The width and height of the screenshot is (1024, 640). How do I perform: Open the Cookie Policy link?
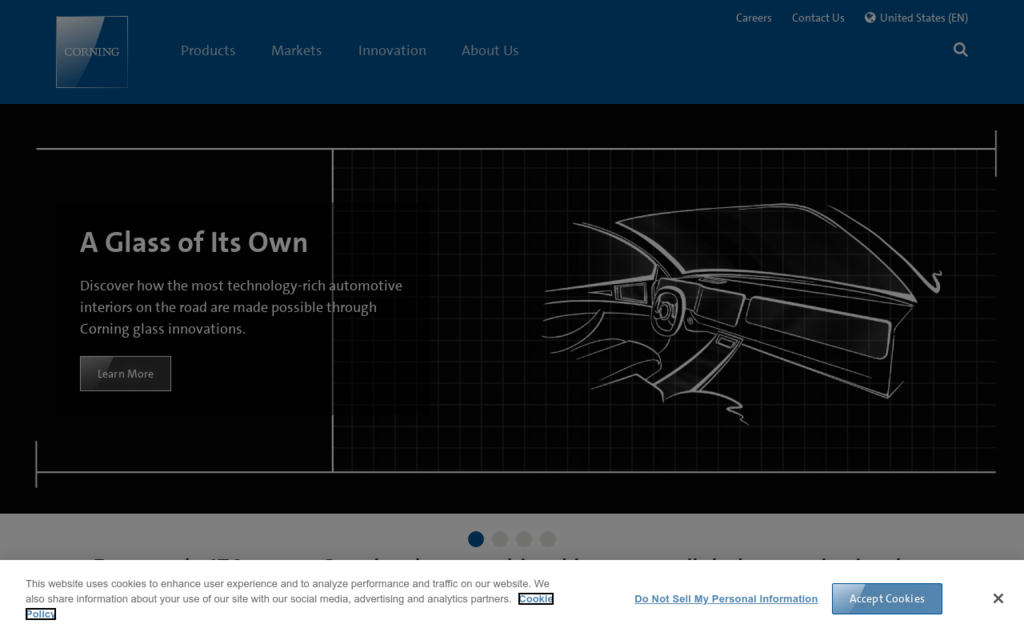click(x=536, y=598)
